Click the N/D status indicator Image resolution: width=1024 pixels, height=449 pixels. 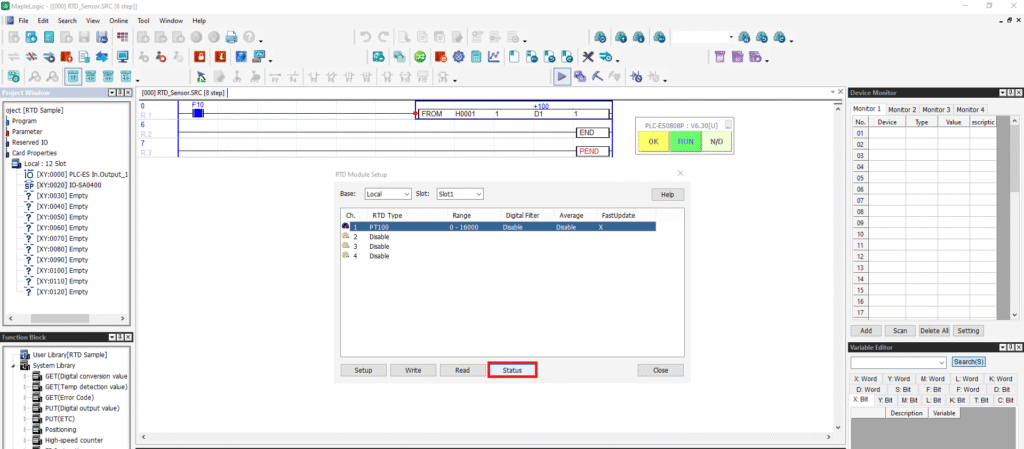click(716, 141)
